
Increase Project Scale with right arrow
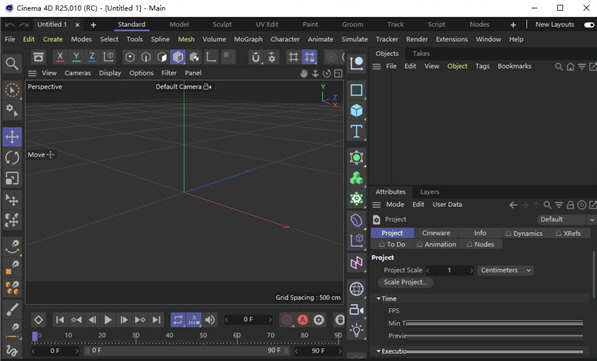(x=471, y=270)
